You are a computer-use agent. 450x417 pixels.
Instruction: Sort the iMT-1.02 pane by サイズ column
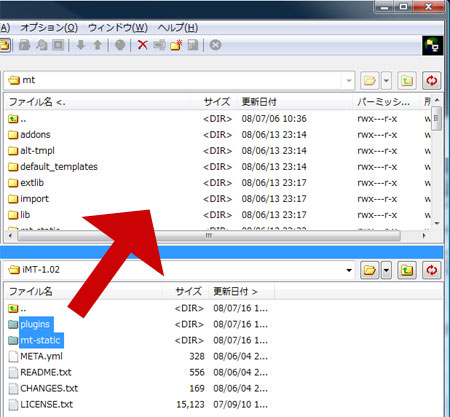coord(185,291)
